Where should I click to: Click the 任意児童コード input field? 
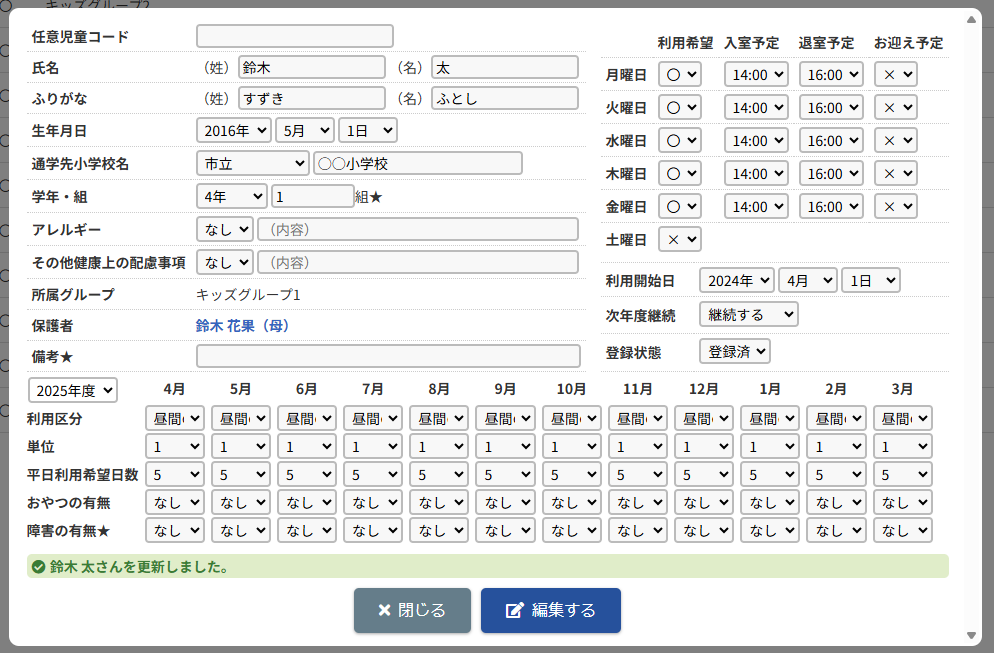click(x=295, y=36)
